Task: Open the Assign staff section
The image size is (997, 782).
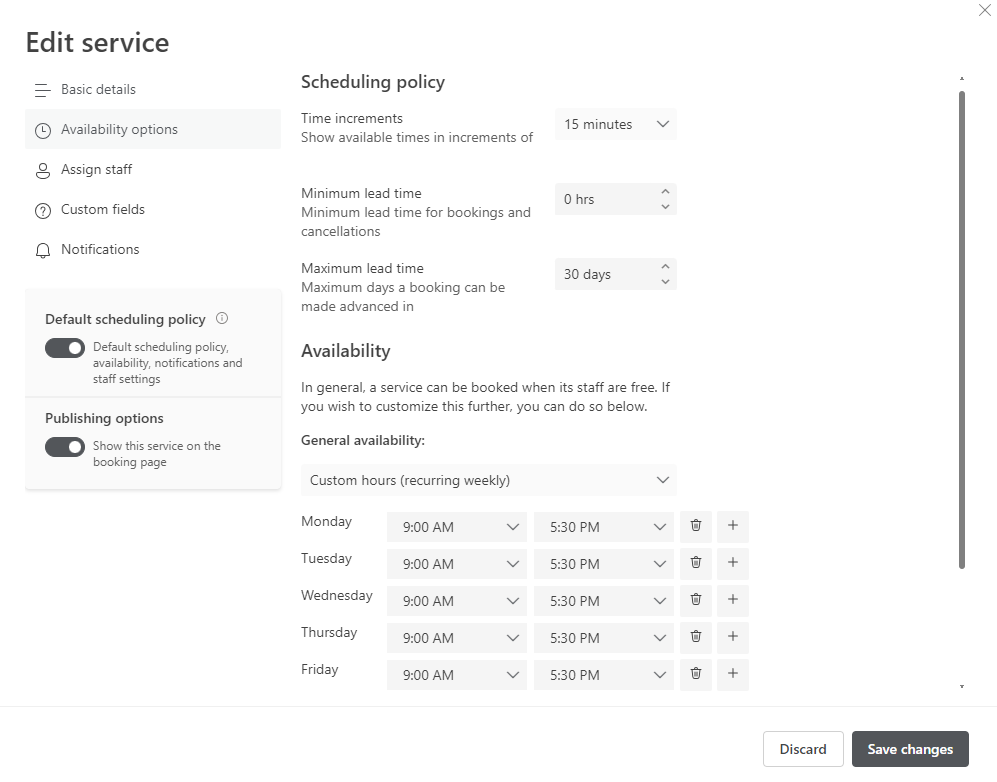Action: click(96, 170)
